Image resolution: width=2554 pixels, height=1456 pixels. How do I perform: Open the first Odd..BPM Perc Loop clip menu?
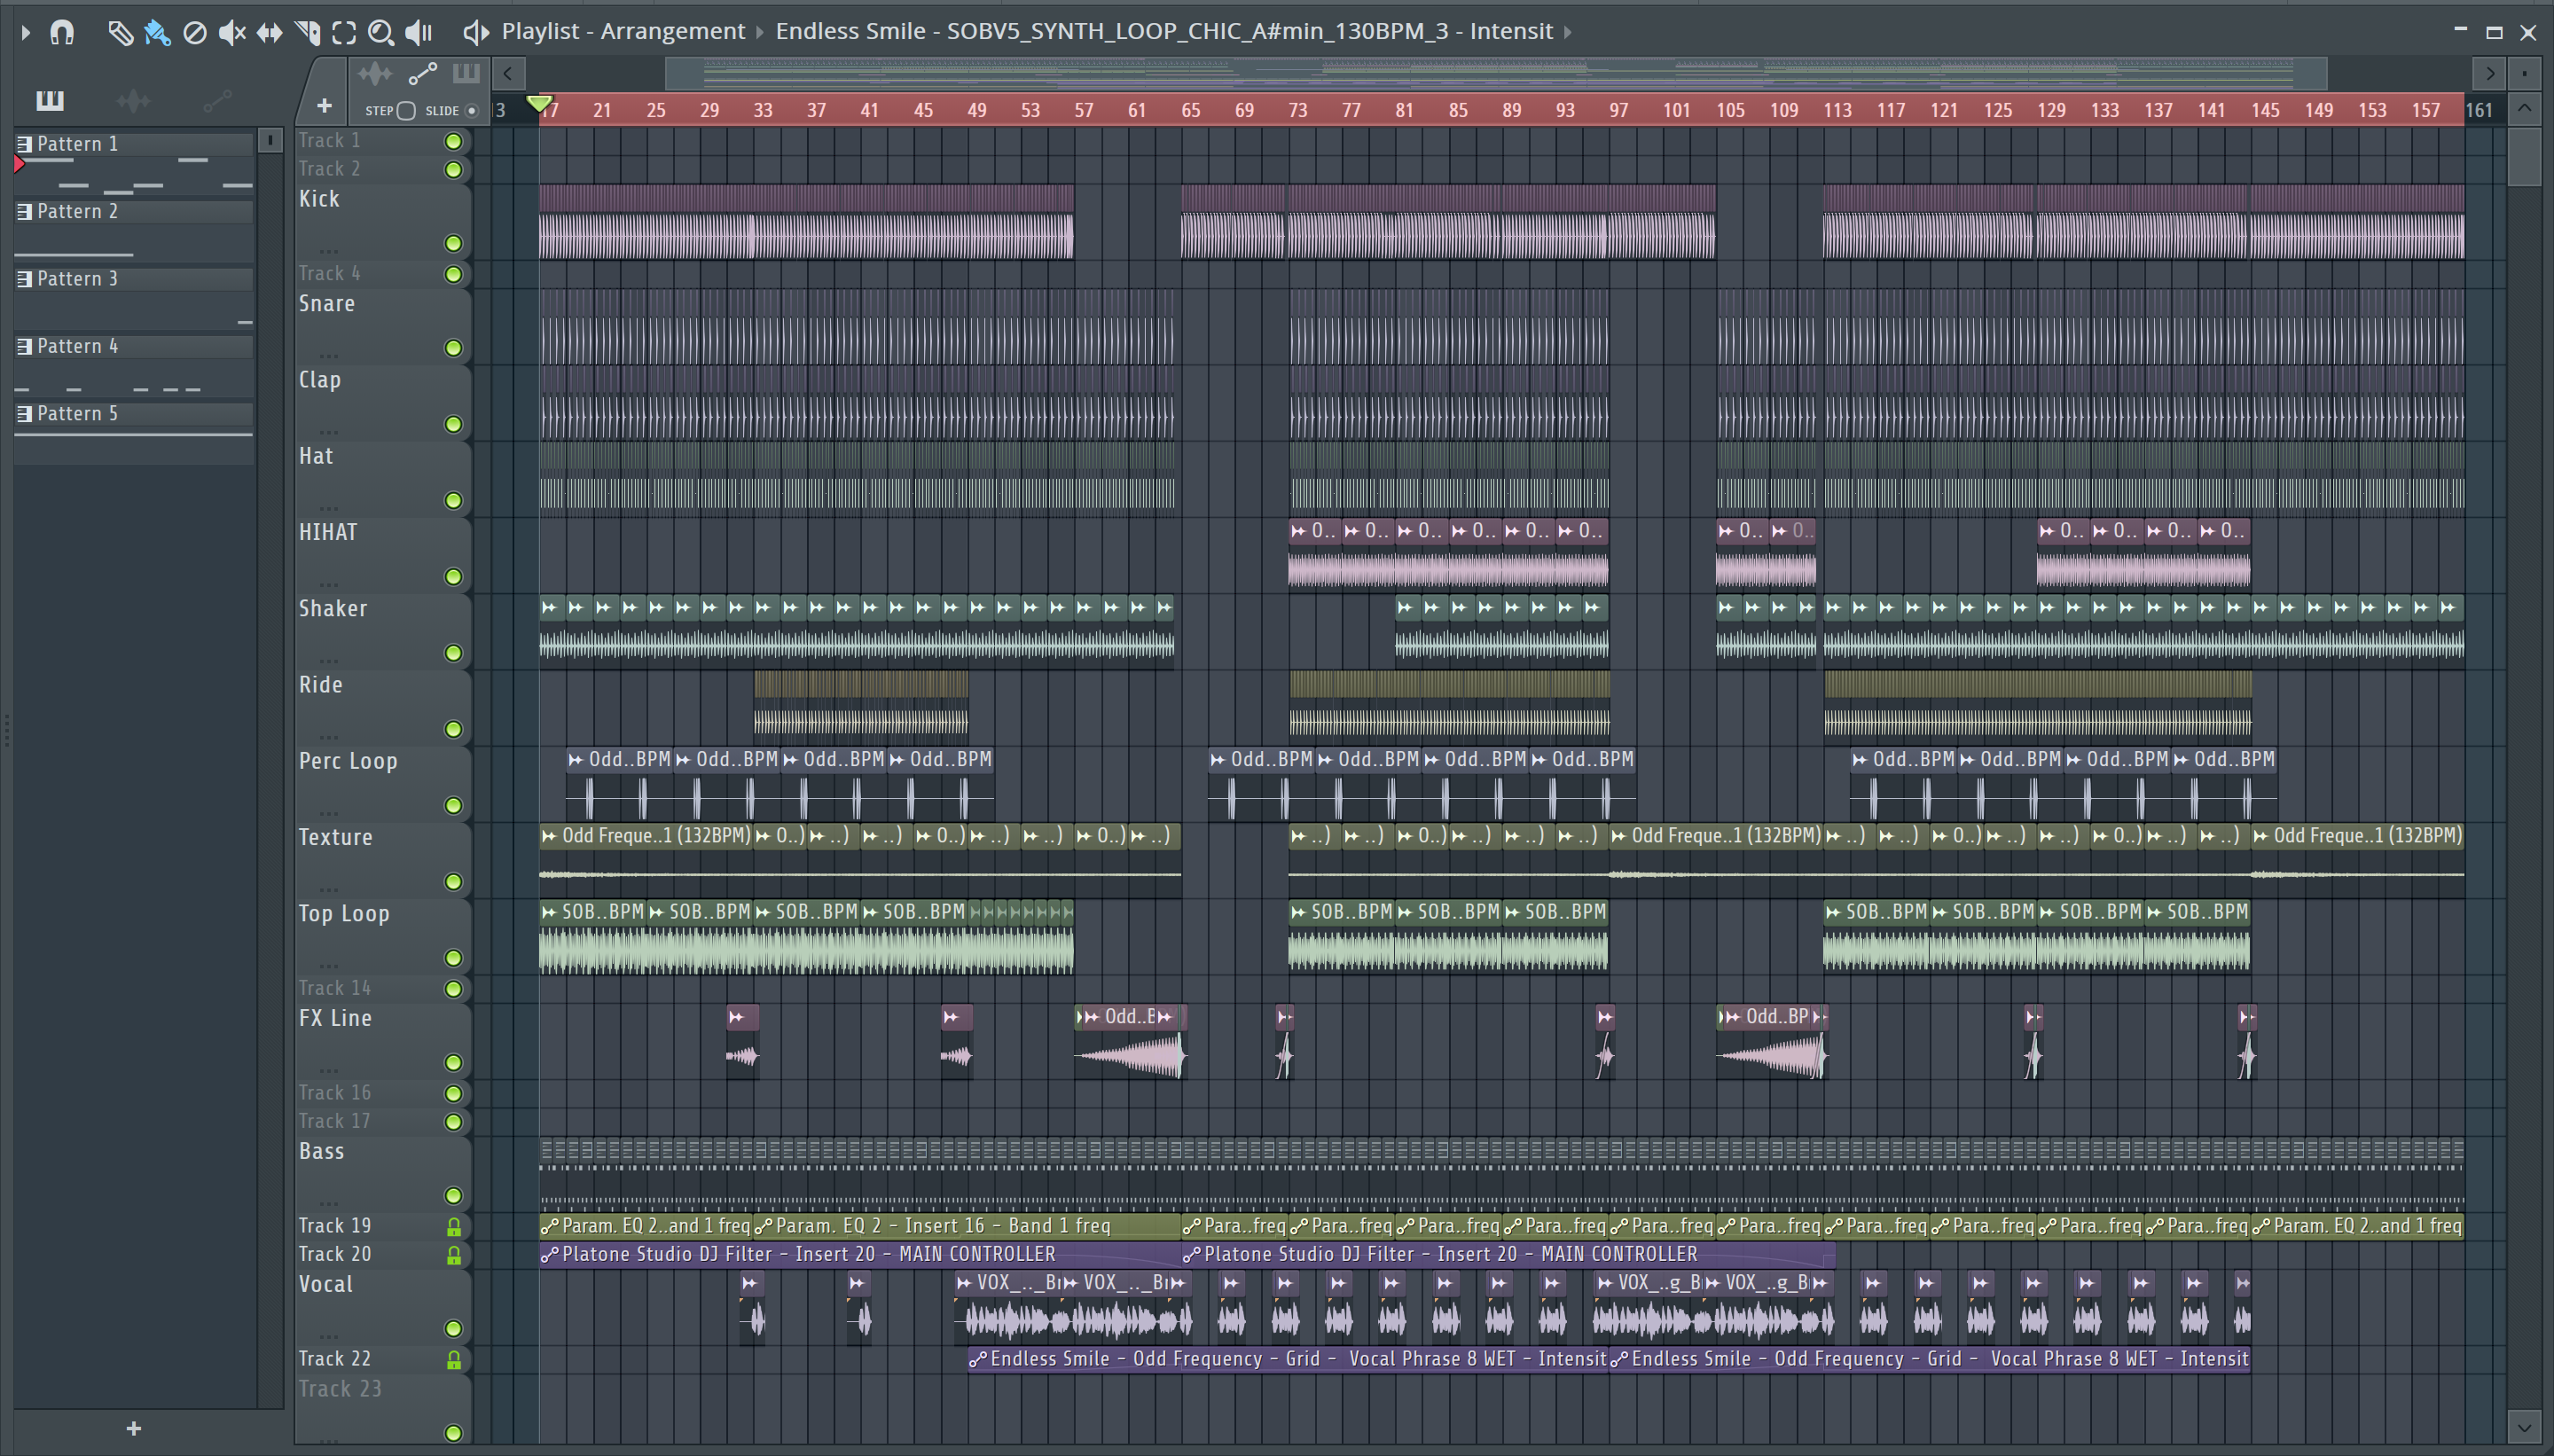point(576,760)
